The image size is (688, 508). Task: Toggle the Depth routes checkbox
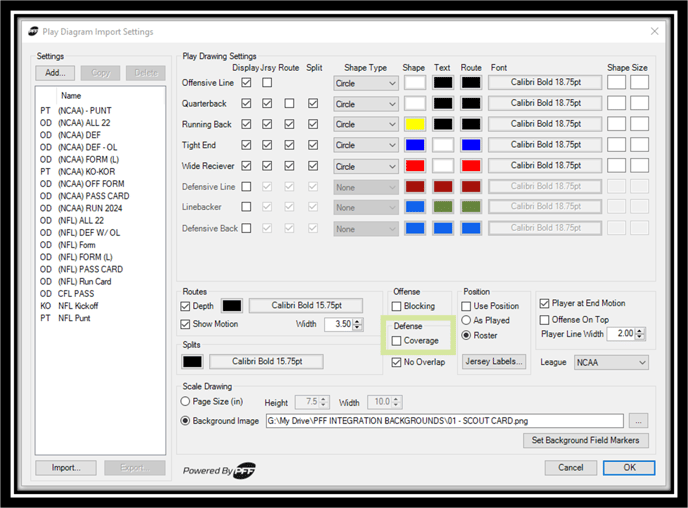point(185,306)
